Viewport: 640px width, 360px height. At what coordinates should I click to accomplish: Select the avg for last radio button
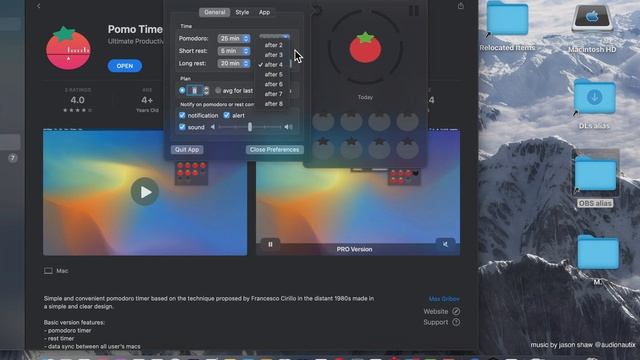coord(218,90)
